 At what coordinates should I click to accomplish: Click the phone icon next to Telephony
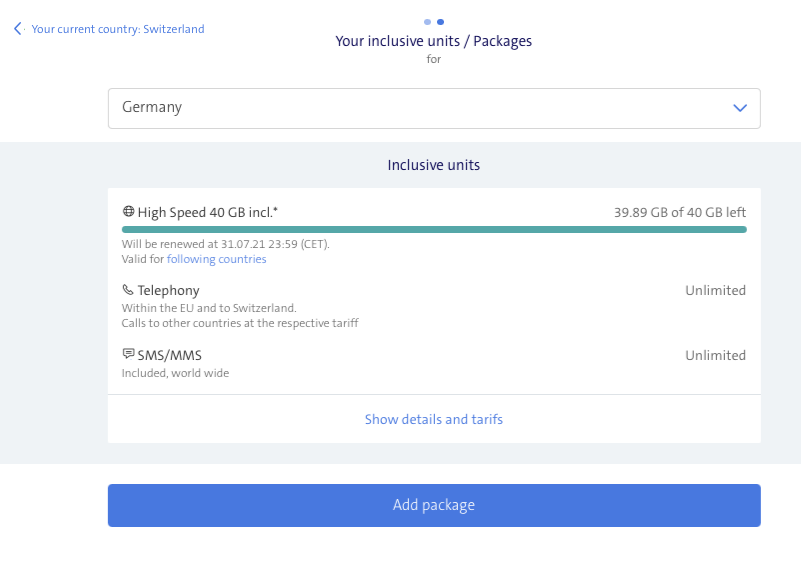pyautogui.click(x=128, y=291)
